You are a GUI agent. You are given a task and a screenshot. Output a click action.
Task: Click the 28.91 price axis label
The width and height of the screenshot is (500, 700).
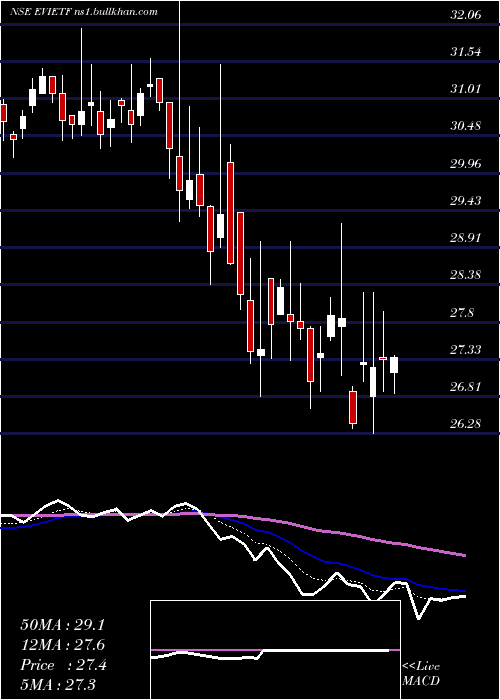pyautogui.click(x=466, y=238)
